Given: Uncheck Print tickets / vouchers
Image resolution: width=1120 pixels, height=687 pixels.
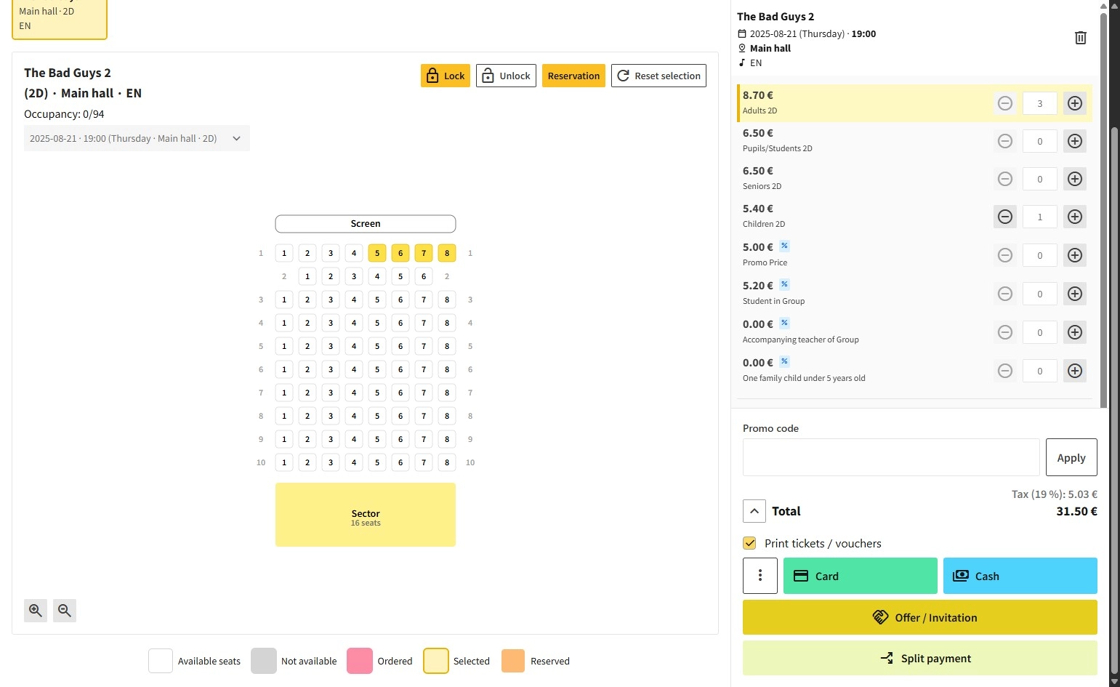Looking at the screenshot, I should 749,543.
